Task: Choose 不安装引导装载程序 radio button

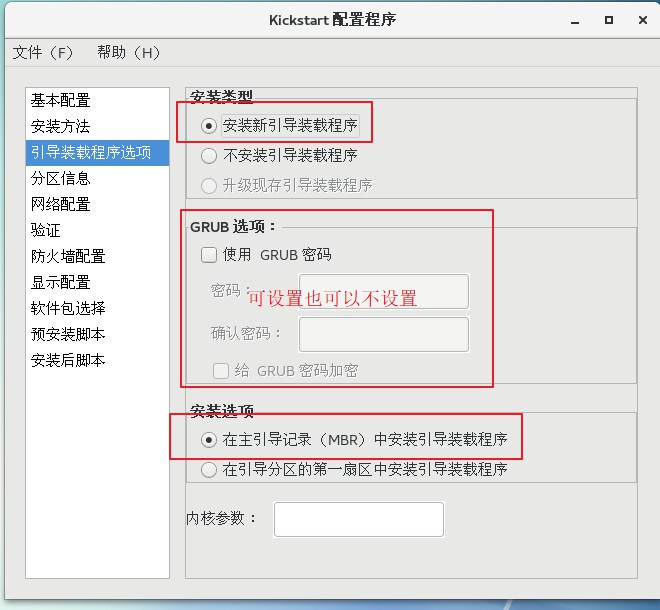Action: click(x=209, y=156)
